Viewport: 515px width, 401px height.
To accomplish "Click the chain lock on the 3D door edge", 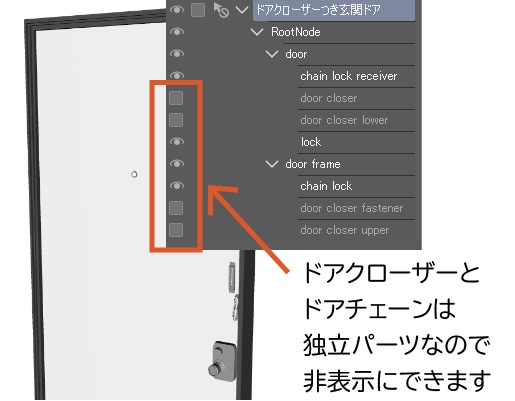I will coord(236,308).
